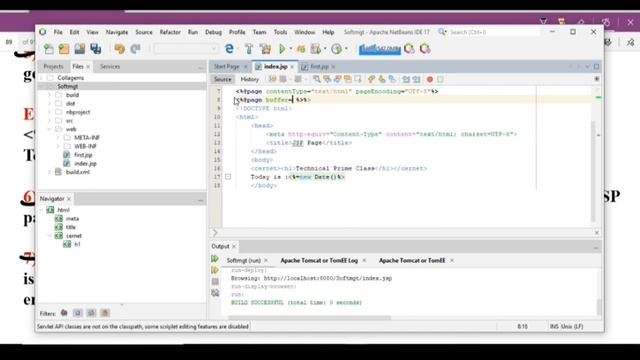Open the configuration combo box in toolbar

tap(186, 49)
